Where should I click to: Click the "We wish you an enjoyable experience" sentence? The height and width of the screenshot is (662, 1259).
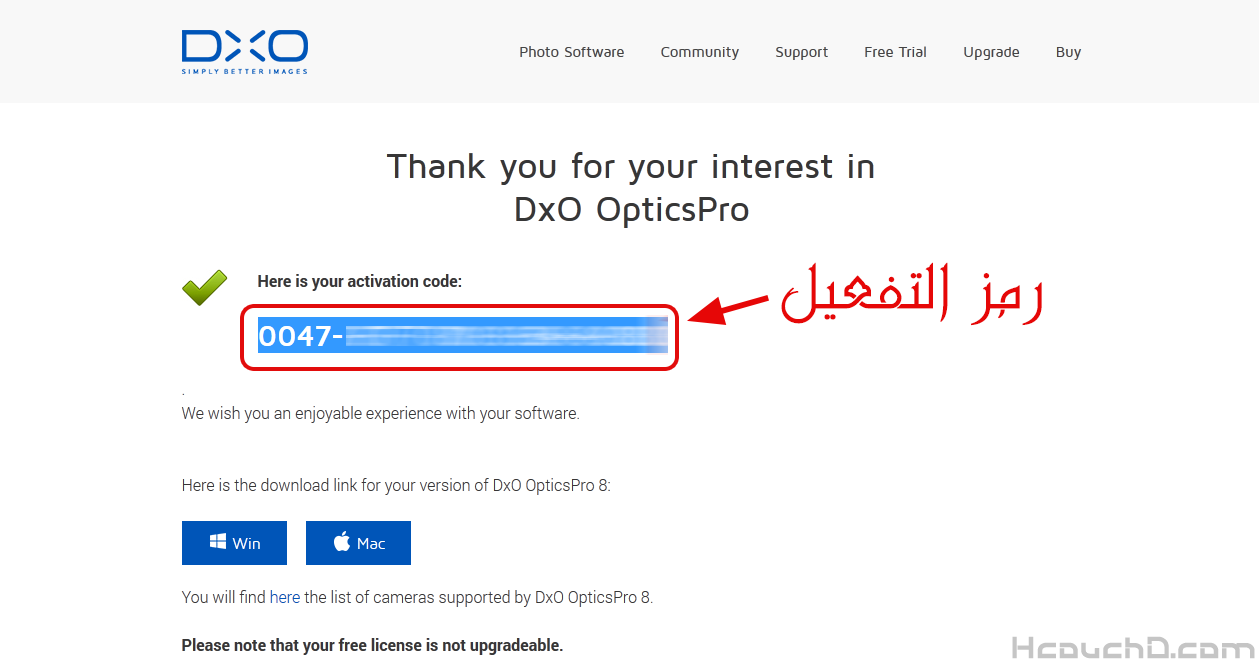coord(380,413)
